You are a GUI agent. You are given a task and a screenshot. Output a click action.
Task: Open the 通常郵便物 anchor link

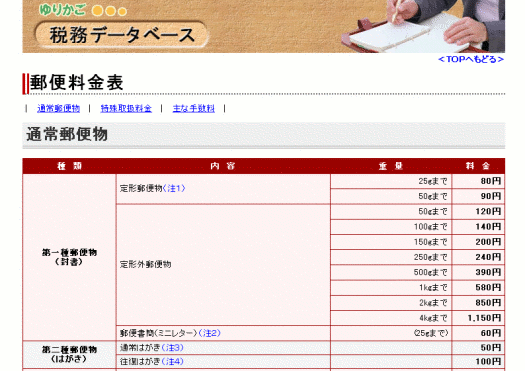59,108
